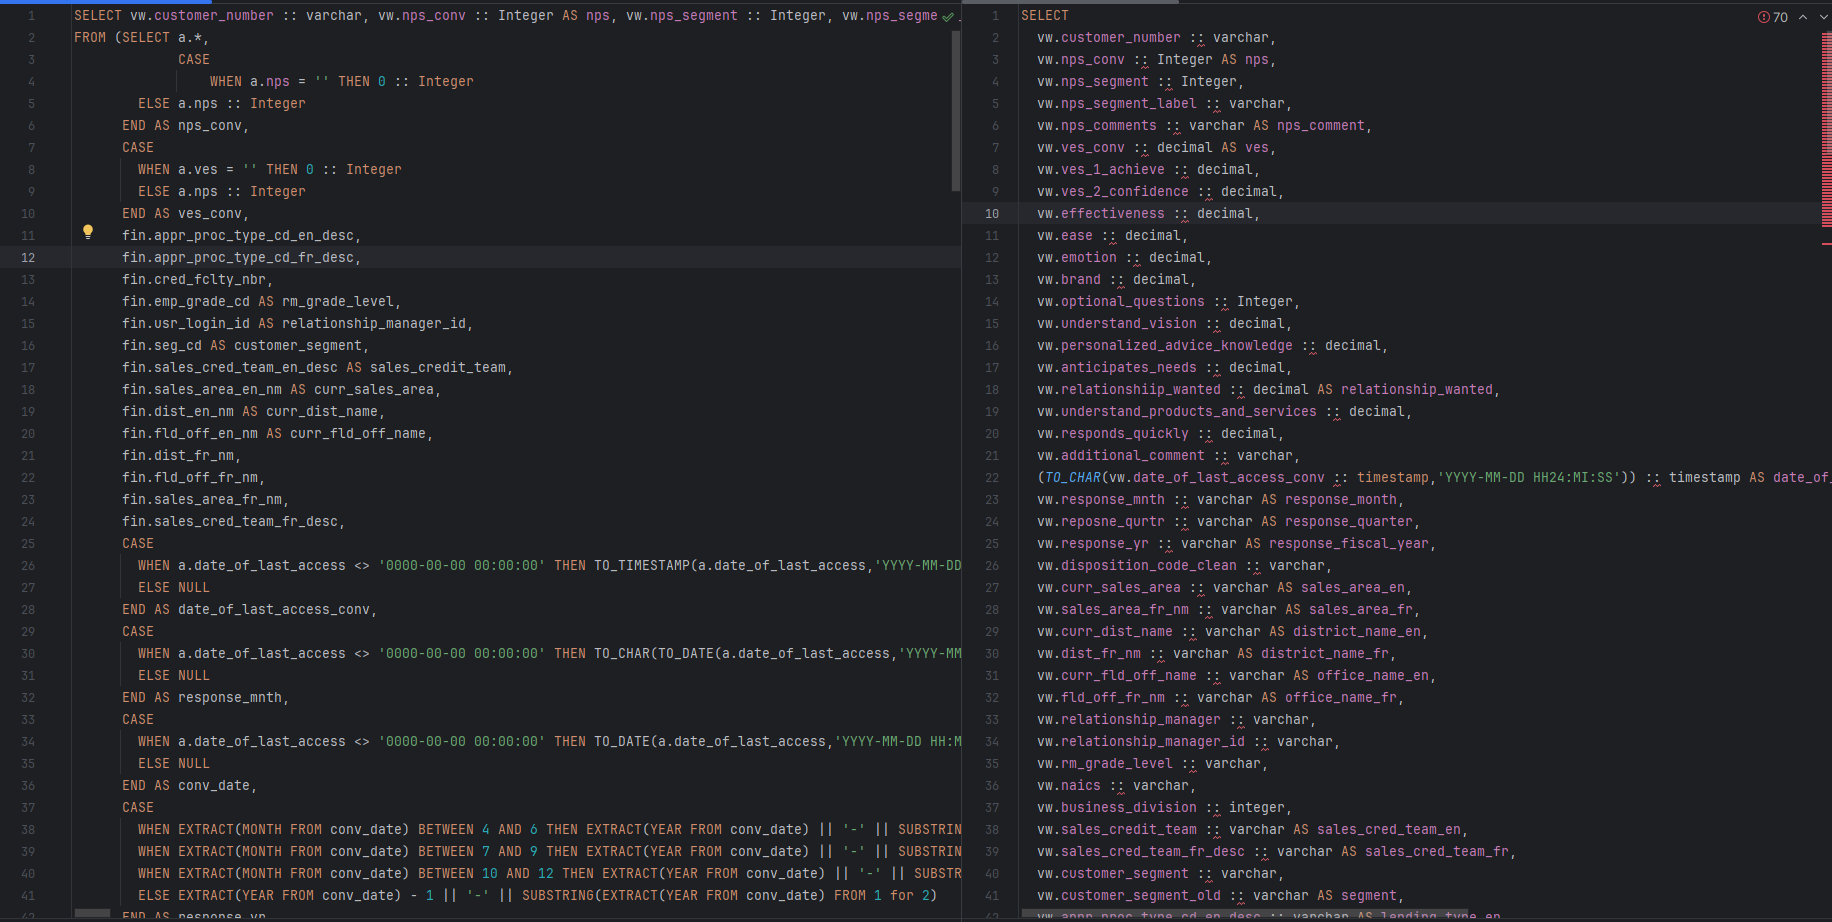Click vw.customer_segment_old in right editor

pyautogui.click(x=1129, y=896)
